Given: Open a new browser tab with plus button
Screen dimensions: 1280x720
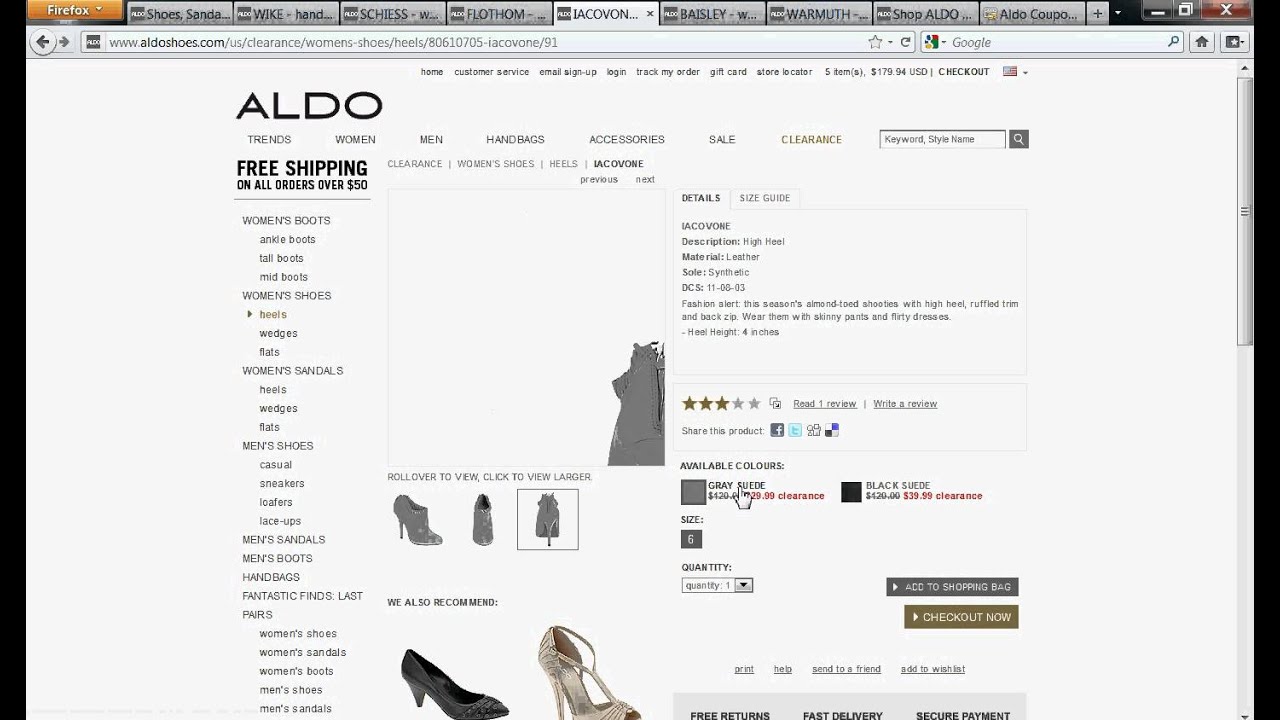Looking at the screenshot, I should pyautogui.click(x=1098, y=14).
